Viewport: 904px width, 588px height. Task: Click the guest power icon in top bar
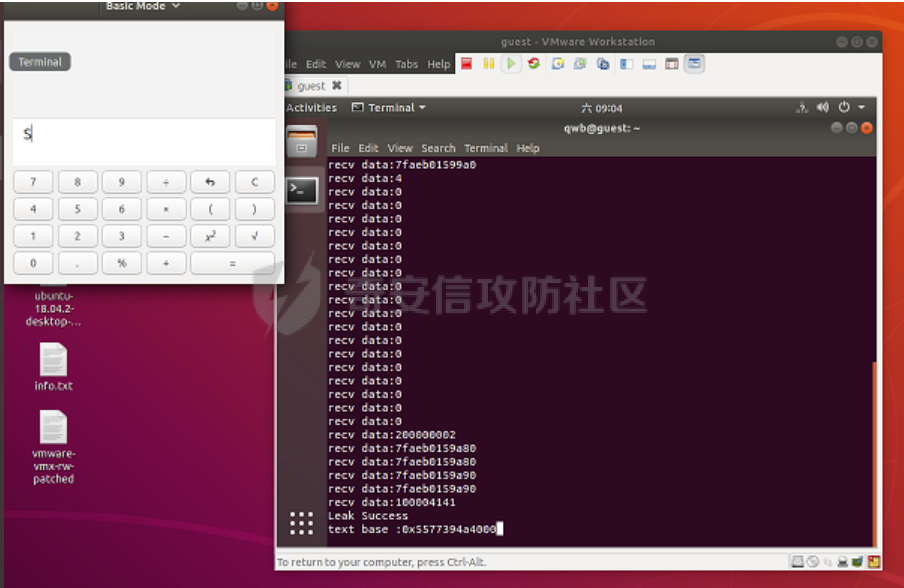pos(844,107)
